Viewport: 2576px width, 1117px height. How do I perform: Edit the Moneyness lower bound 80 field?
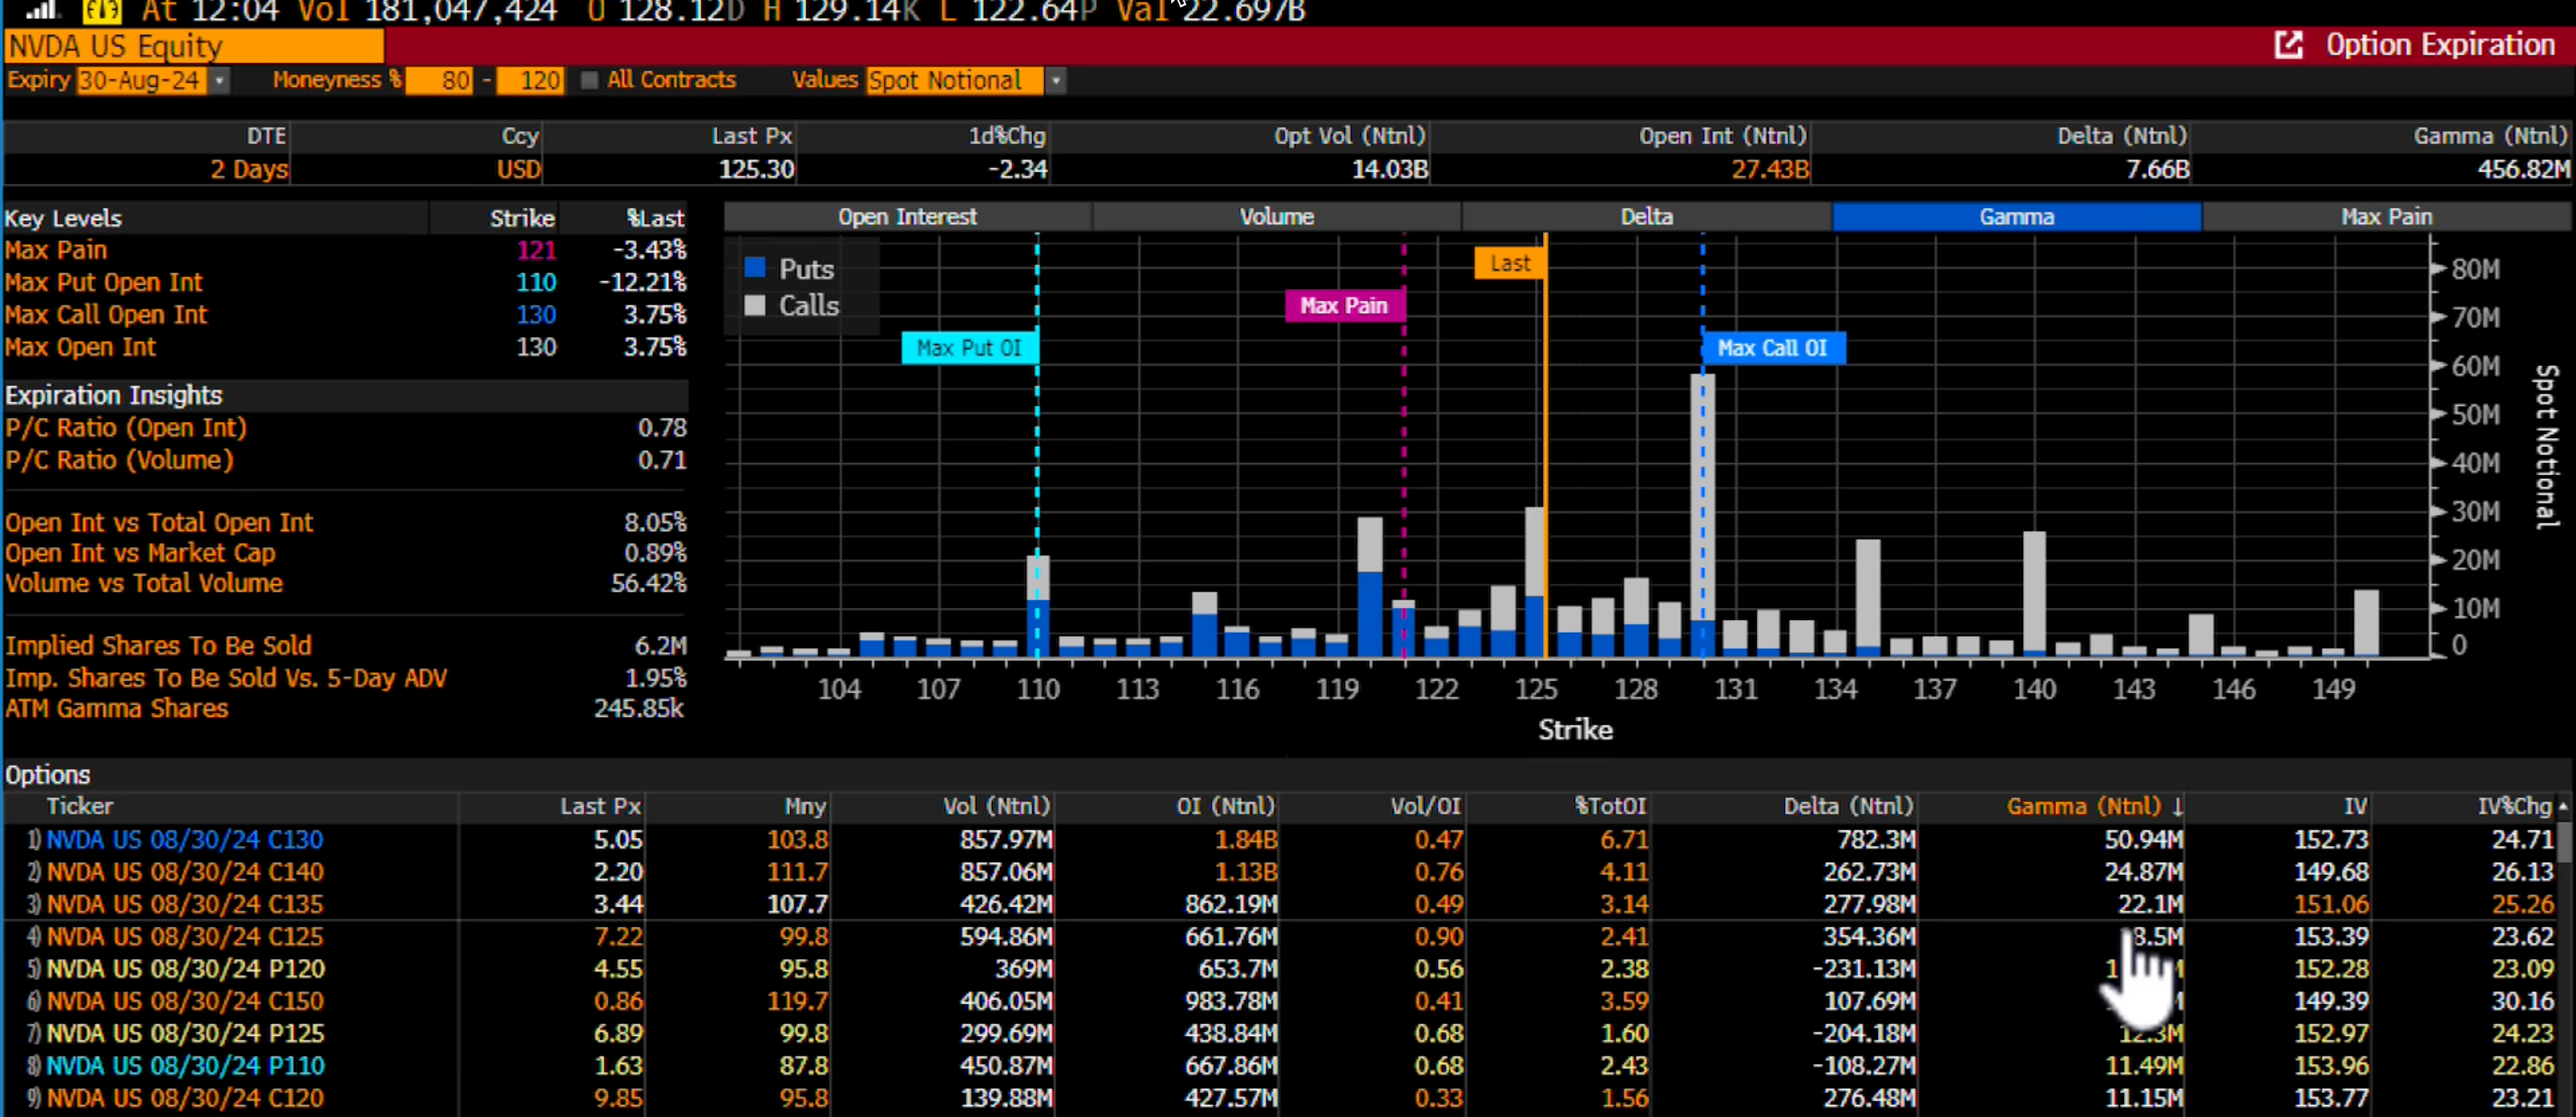(439, 80)
